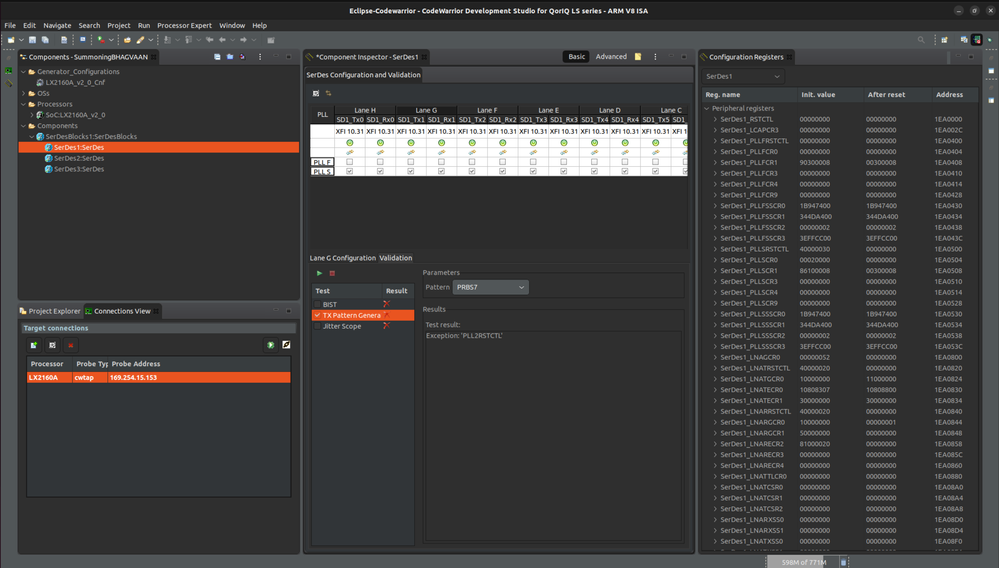Toggle the TX Pattern Generator checkbox
This screenshot has height=568, width=999.
(x=317, y=315)
